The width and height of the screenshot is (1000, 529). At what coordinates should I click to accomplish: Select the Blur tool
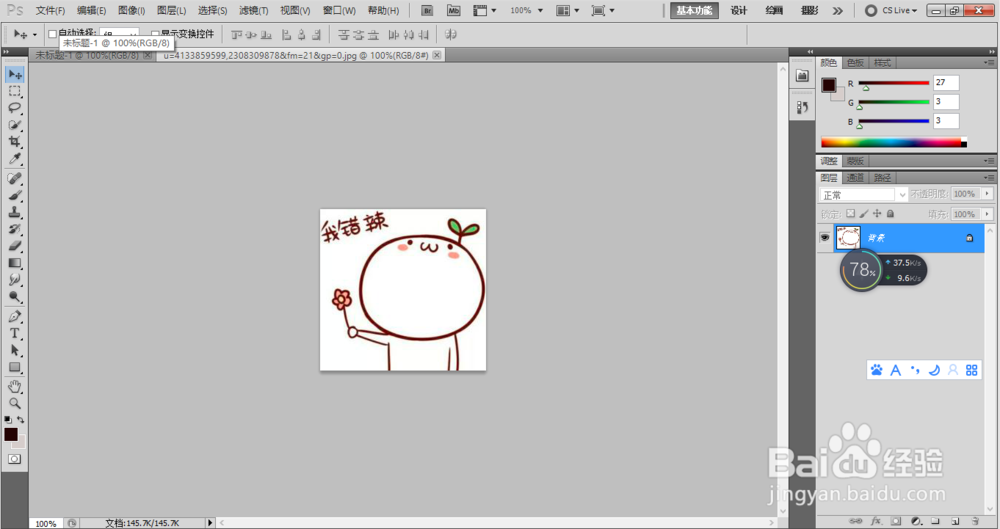click(15, 279)
